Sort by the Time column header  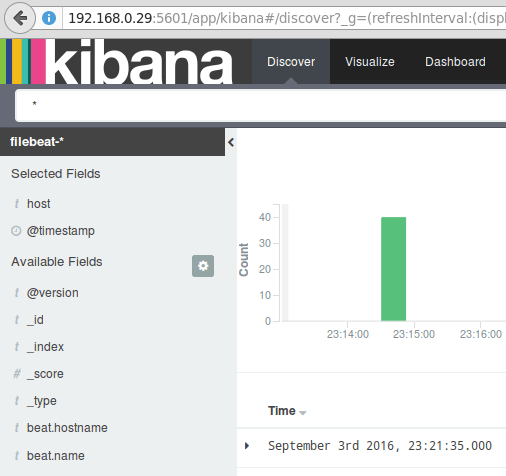(x=282, y=411)
